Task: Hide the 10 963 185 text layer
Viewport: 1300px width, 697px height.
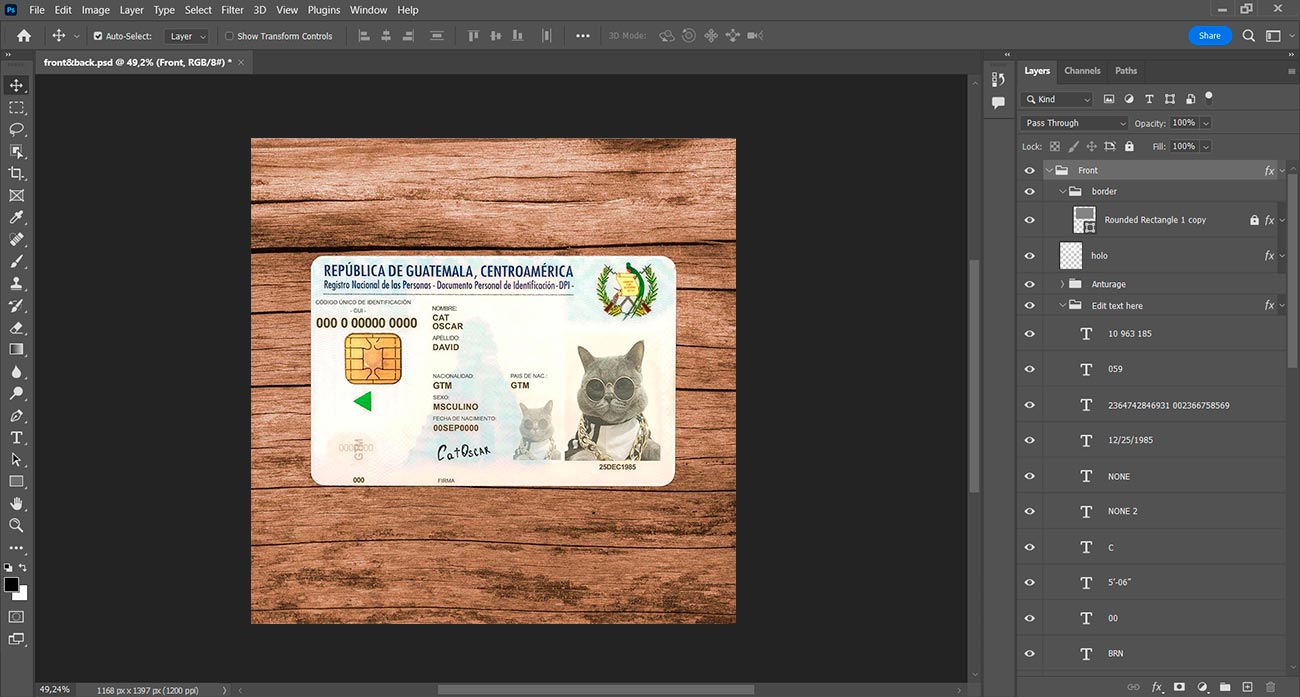Action: point(1030,334)
